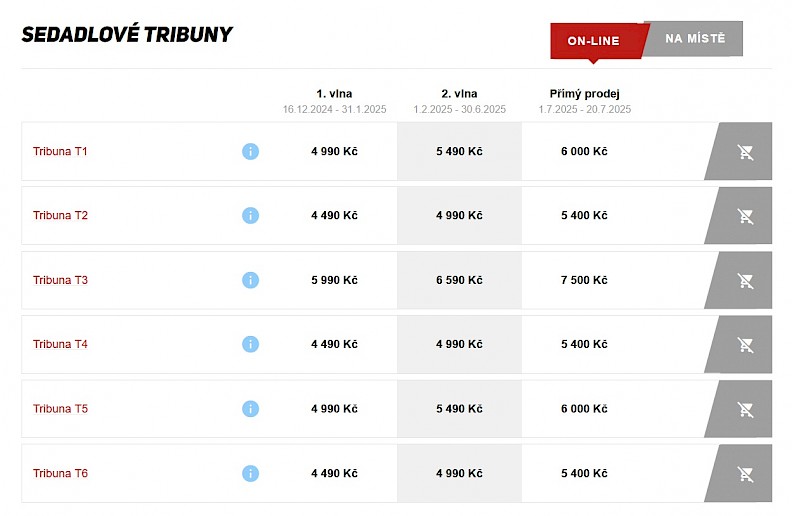This screenshot has width=792, height=516.
Task: Click the cart icon for Tribuna T1
Action: (745, 152)
